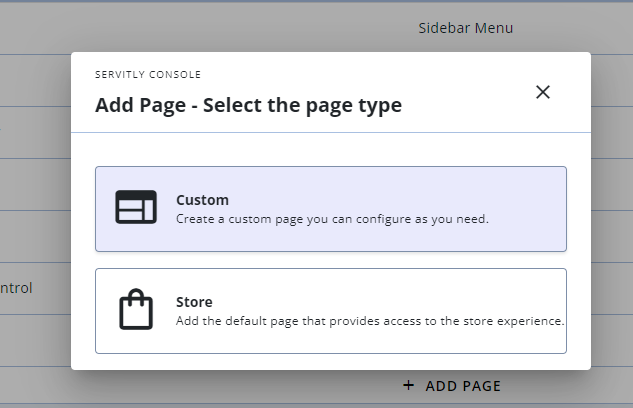Click the "Custom" heading text

point(202,200)
